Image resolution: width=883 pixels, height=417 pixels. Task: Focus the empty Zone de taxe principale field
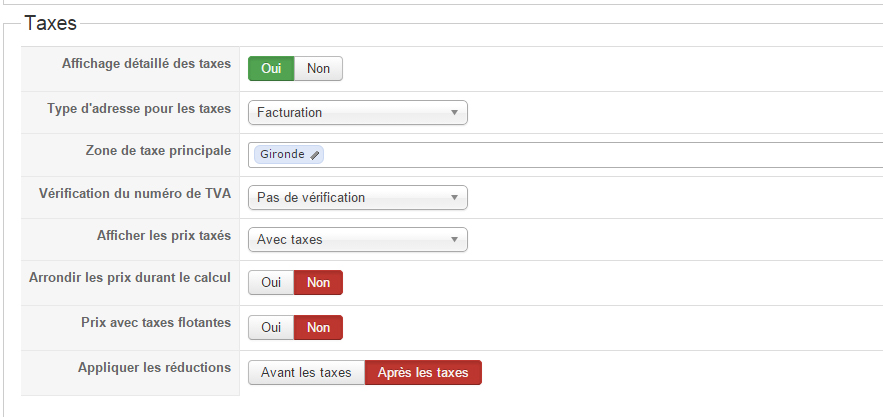click(x=603, y=155)
